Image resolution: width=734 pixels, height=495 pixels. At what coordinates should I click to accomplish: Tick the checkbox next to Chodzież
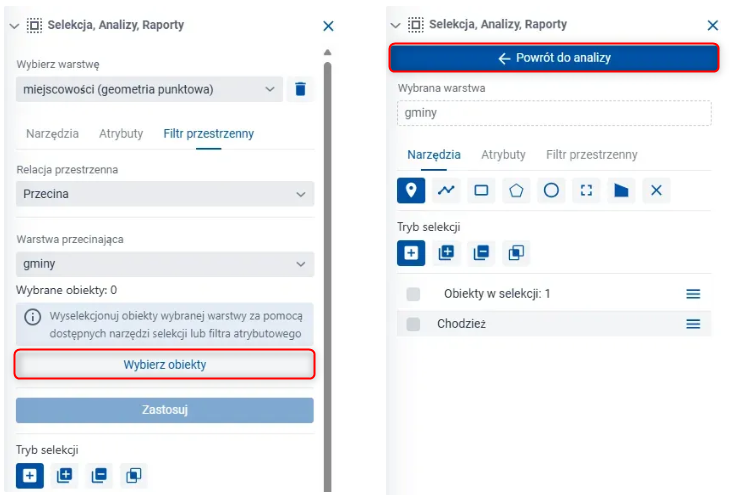click(x=413, y=324)
